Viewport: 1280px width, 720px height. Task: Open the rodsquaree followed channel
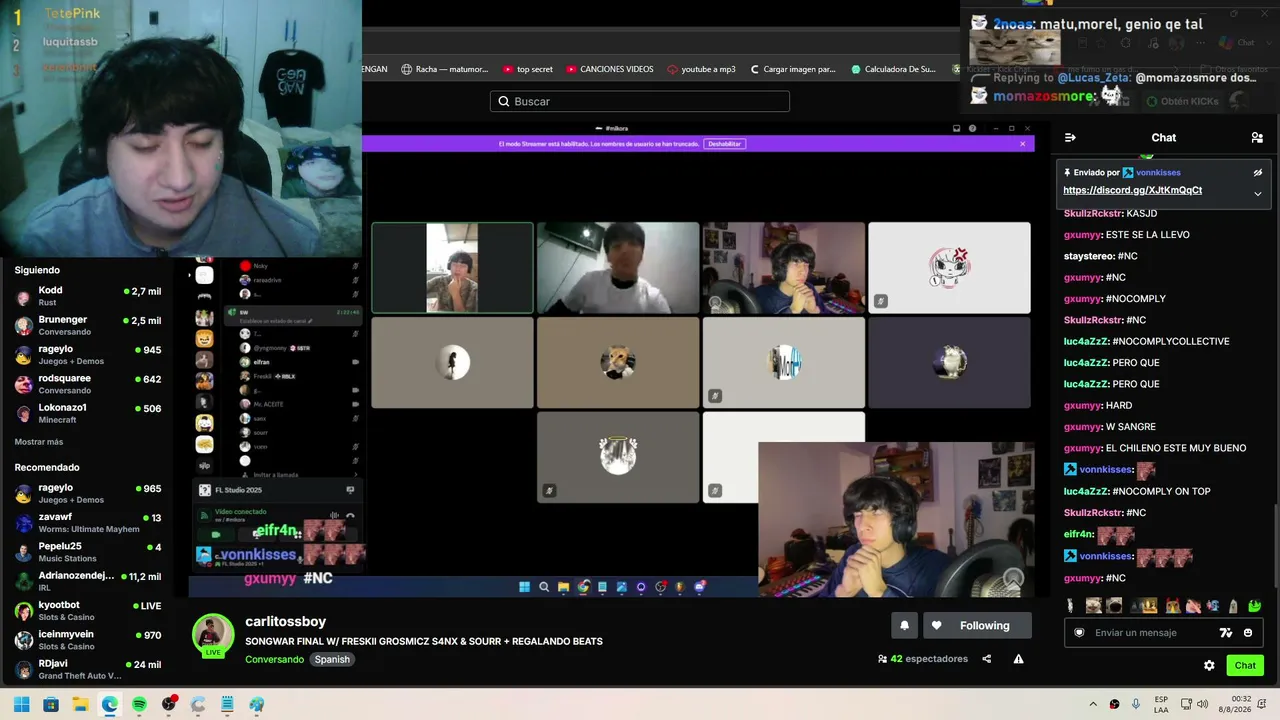point(88,384)
